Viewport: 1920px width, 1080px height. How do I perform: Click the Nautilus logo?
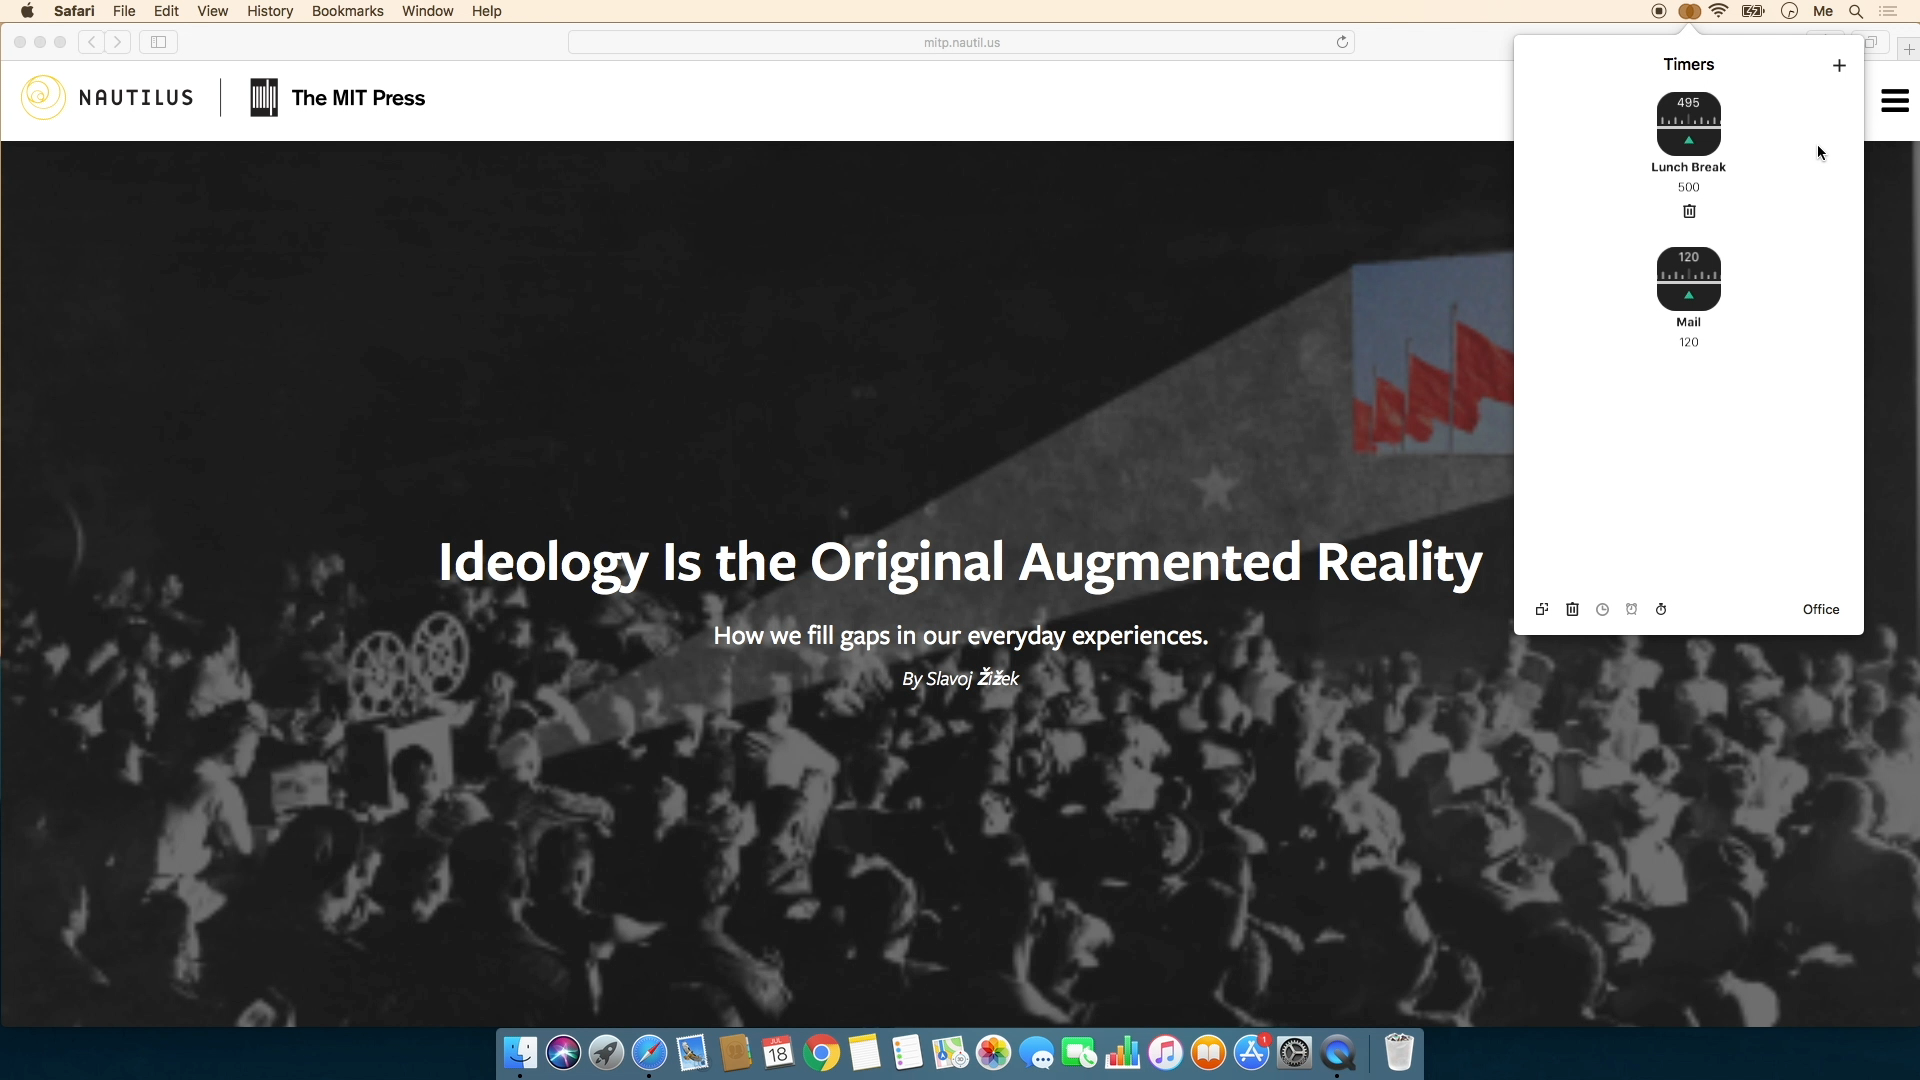point(107,97)
